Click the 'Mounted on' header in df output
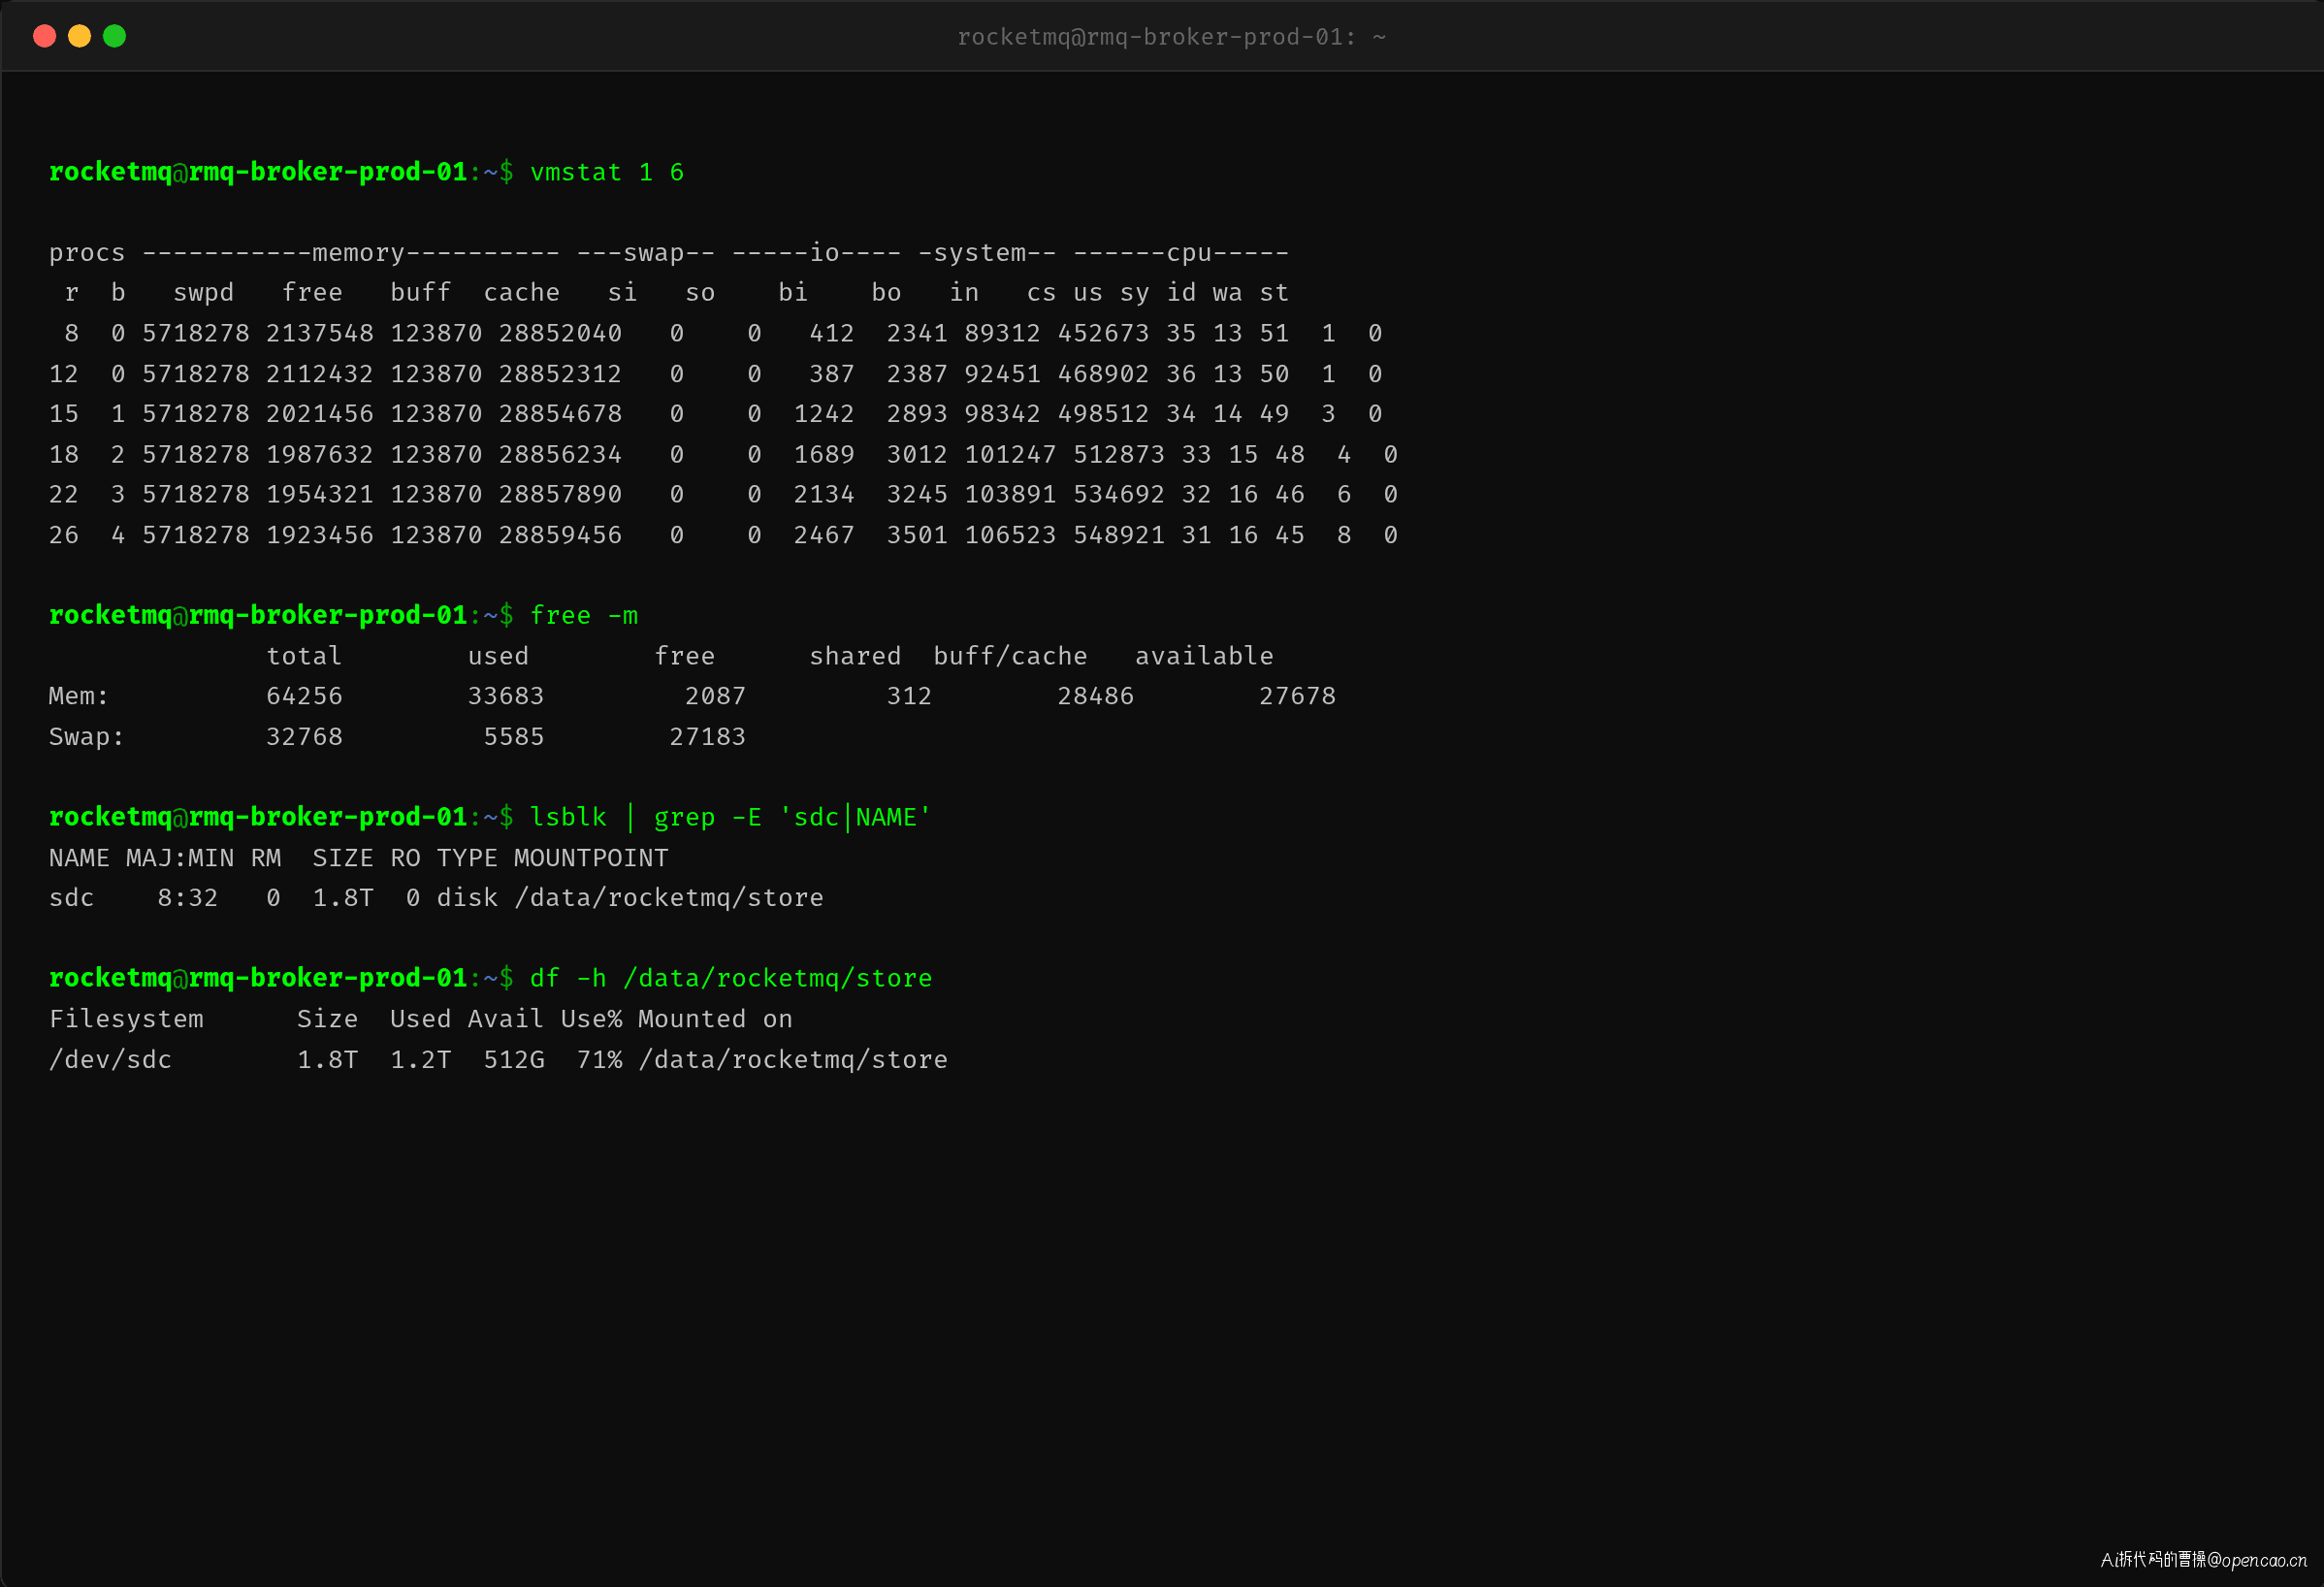The height and width of the screenshot is (1587, 2324). [716, 1018]
